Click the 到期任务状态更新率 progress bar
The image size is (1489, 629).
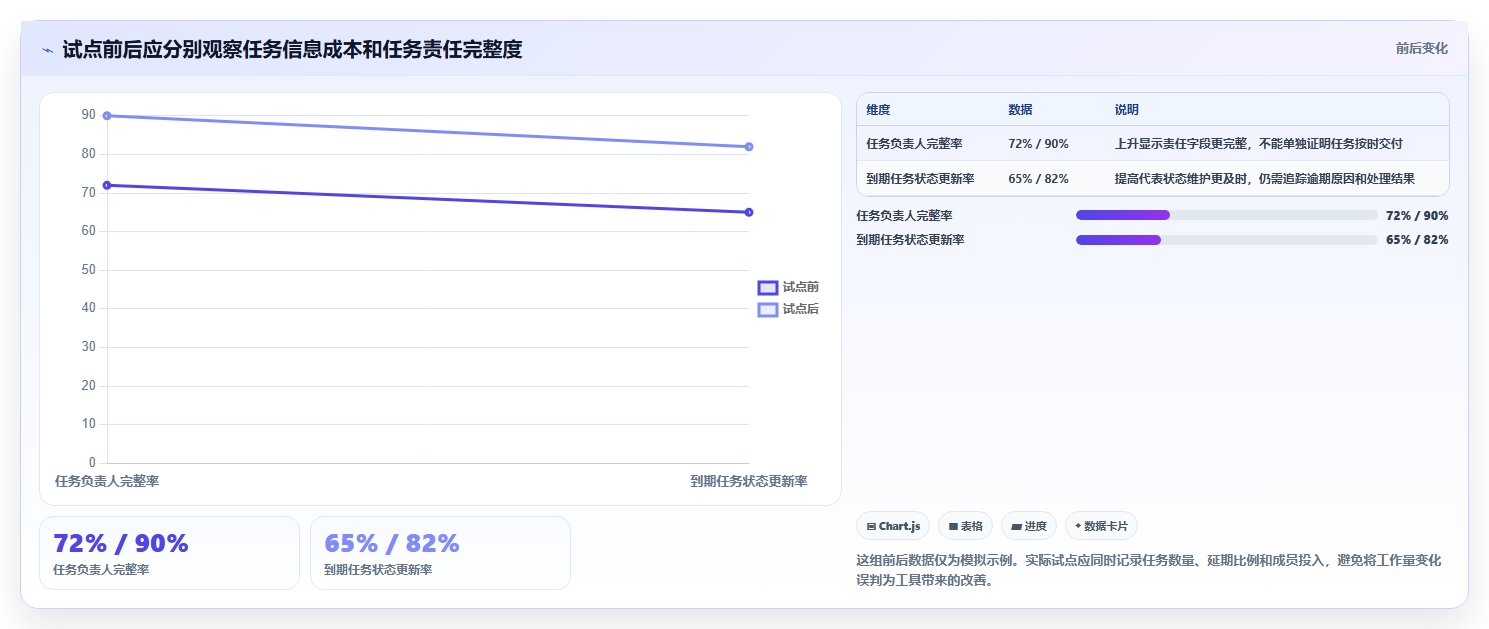pos(1227,240)
